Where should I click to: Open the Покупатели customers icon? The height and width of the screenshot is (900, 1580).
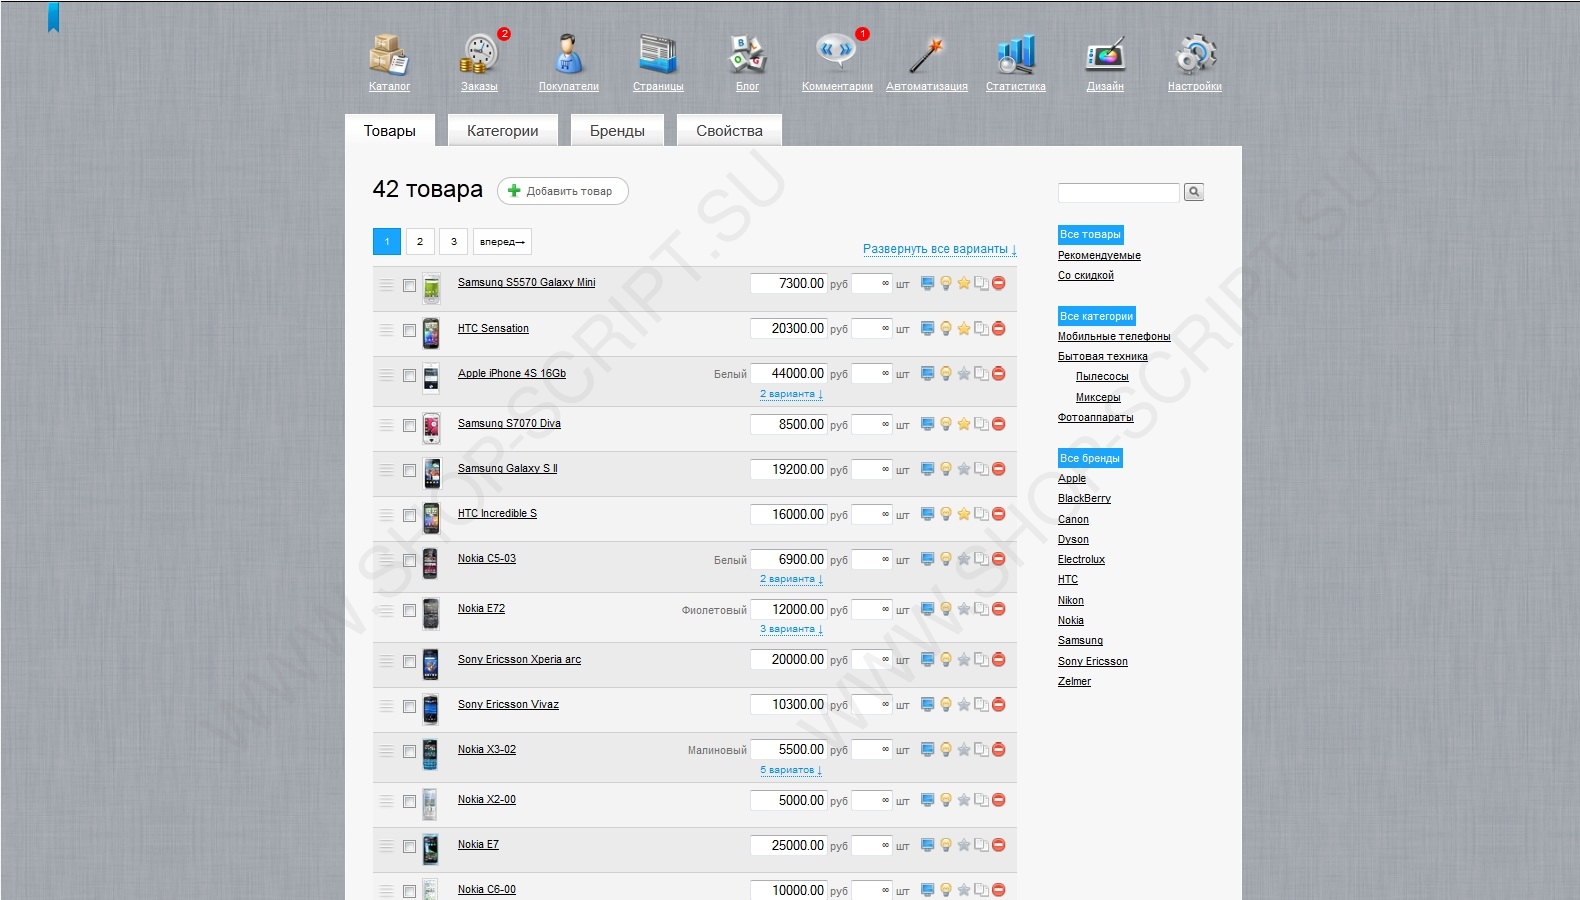click(568, 54)
